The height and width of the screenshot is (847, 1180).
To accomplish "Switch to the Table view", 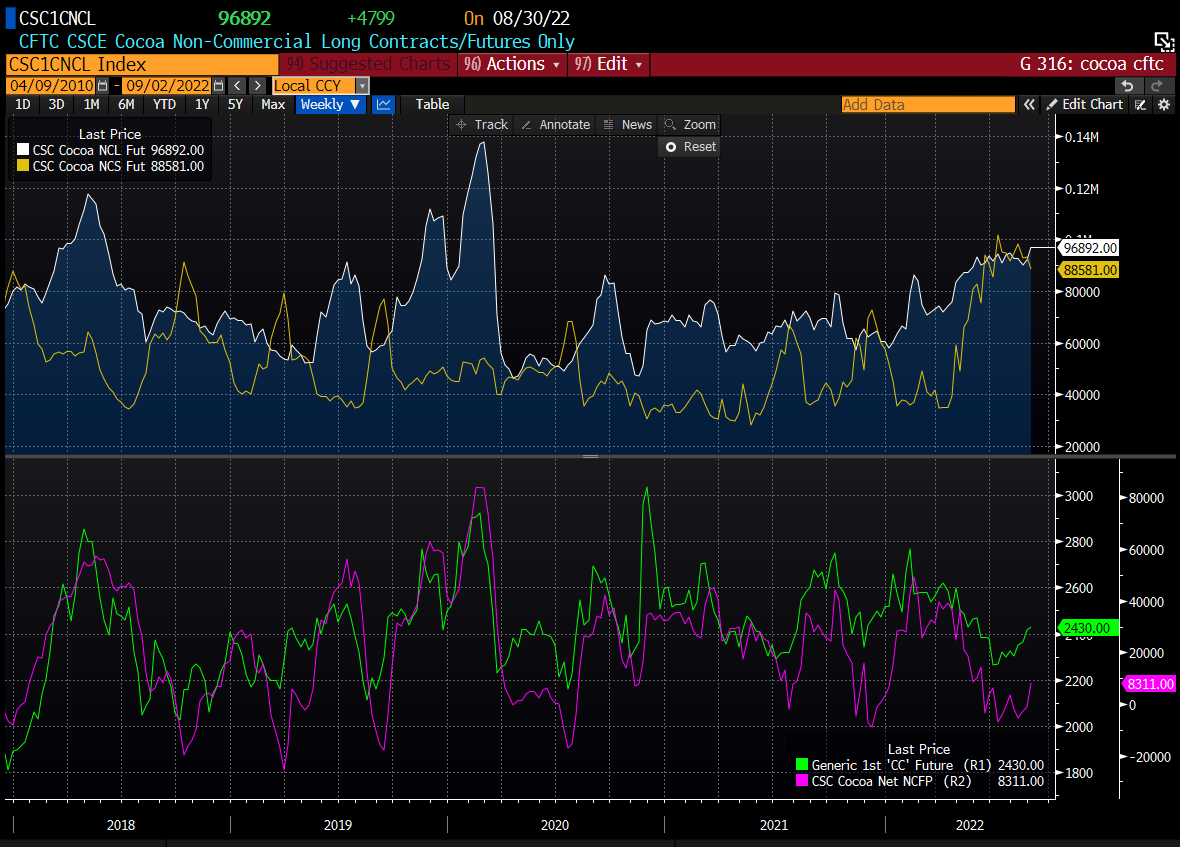I will click(x=432, y=105).
